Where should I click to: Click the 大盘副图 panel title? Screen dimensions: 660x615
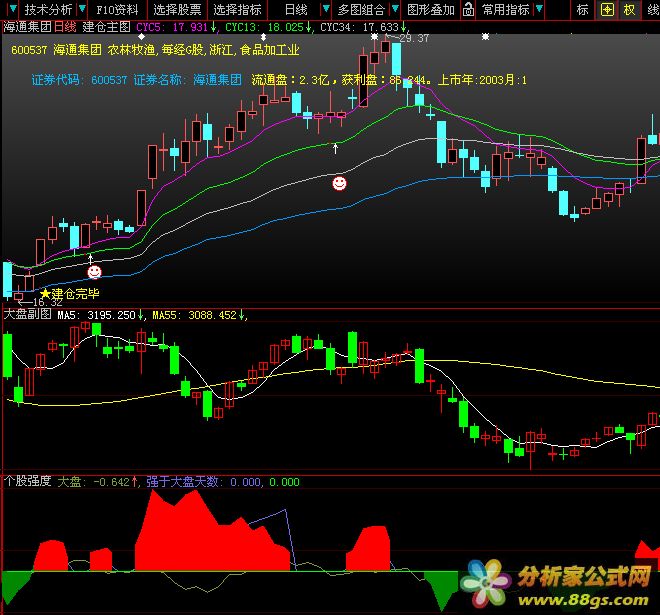(x=27, y=314)
